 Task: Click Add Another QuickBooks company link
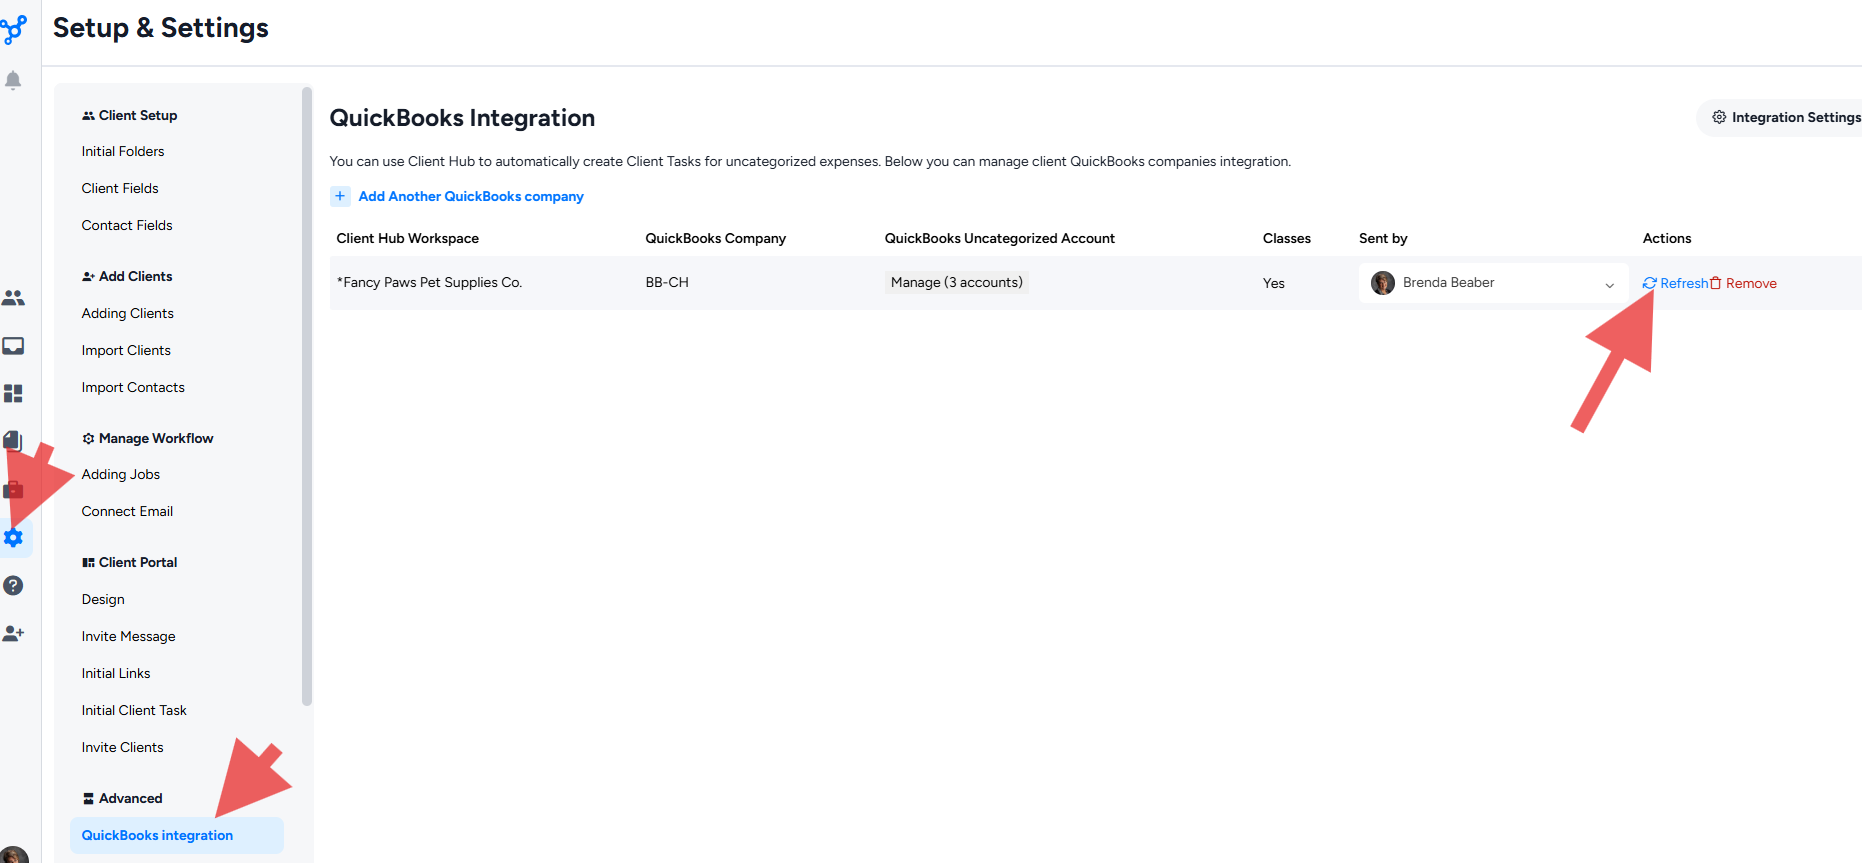[471, 196]
